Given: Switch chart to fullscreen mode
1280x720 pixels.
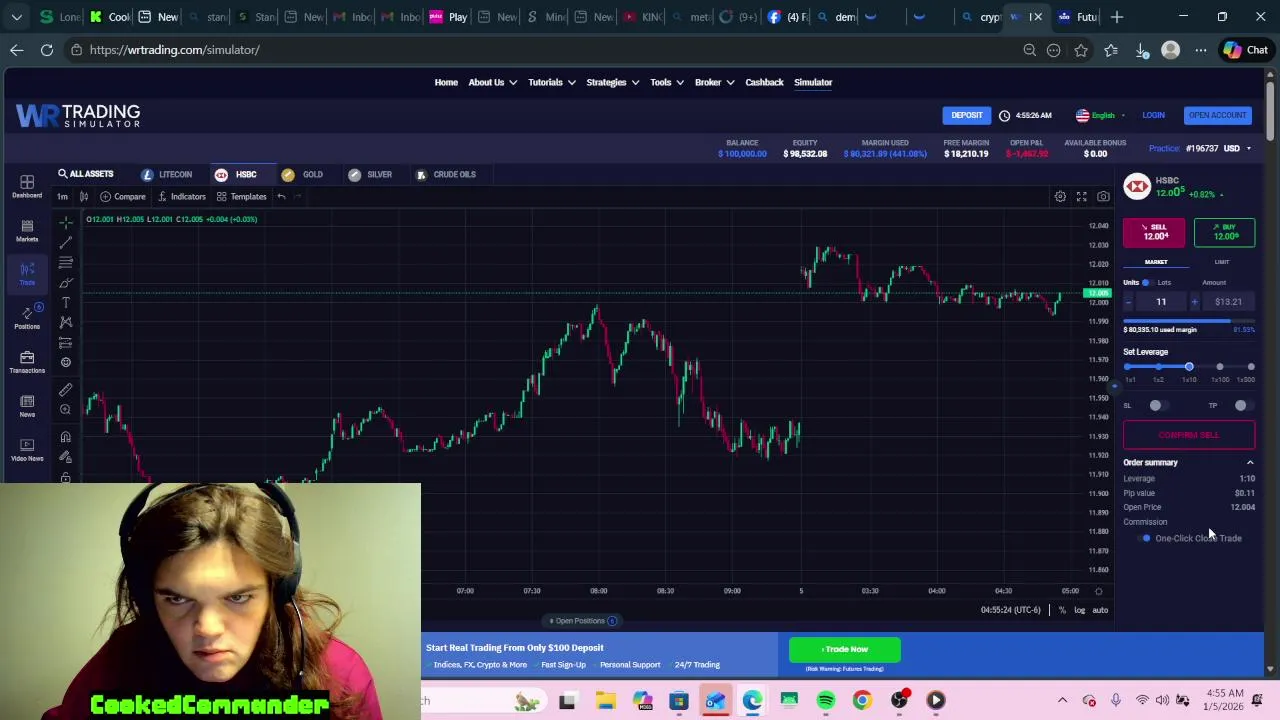Looking at the screenshot, I should 1081,197.
